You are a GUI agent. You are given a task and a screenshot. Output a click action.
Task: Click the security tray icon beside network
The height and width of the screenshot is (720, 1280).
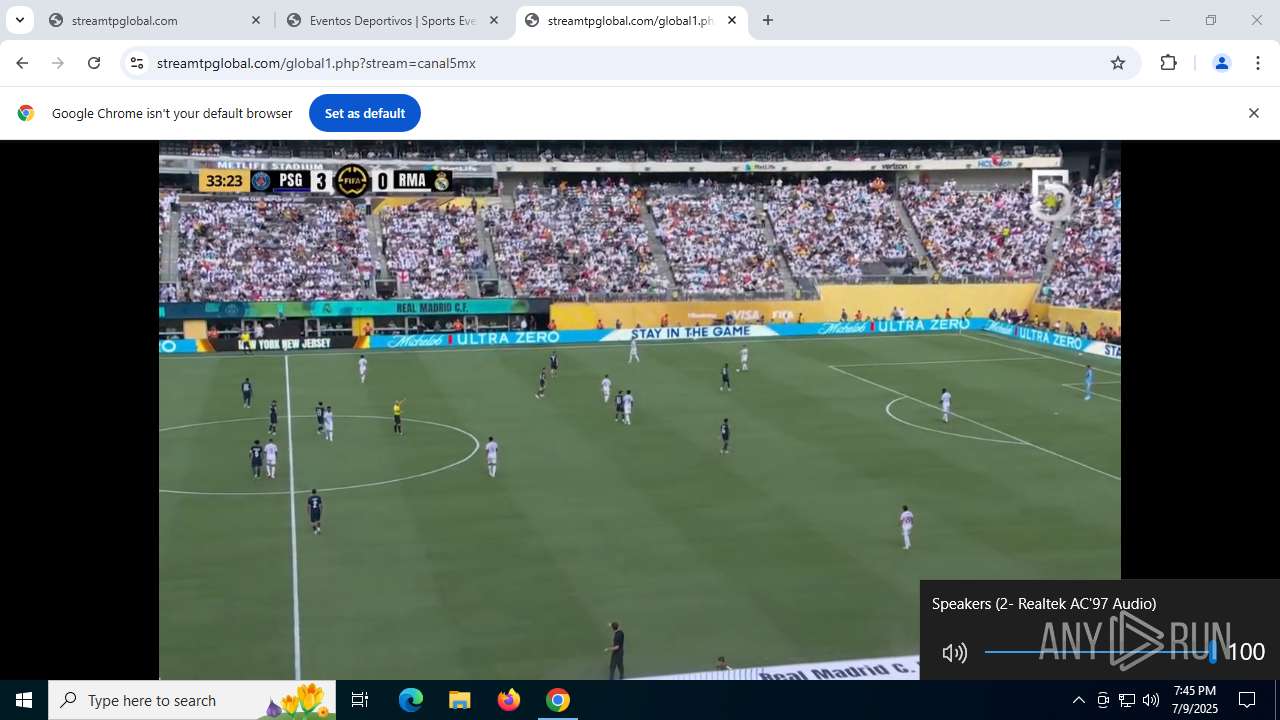point(1103,700)
